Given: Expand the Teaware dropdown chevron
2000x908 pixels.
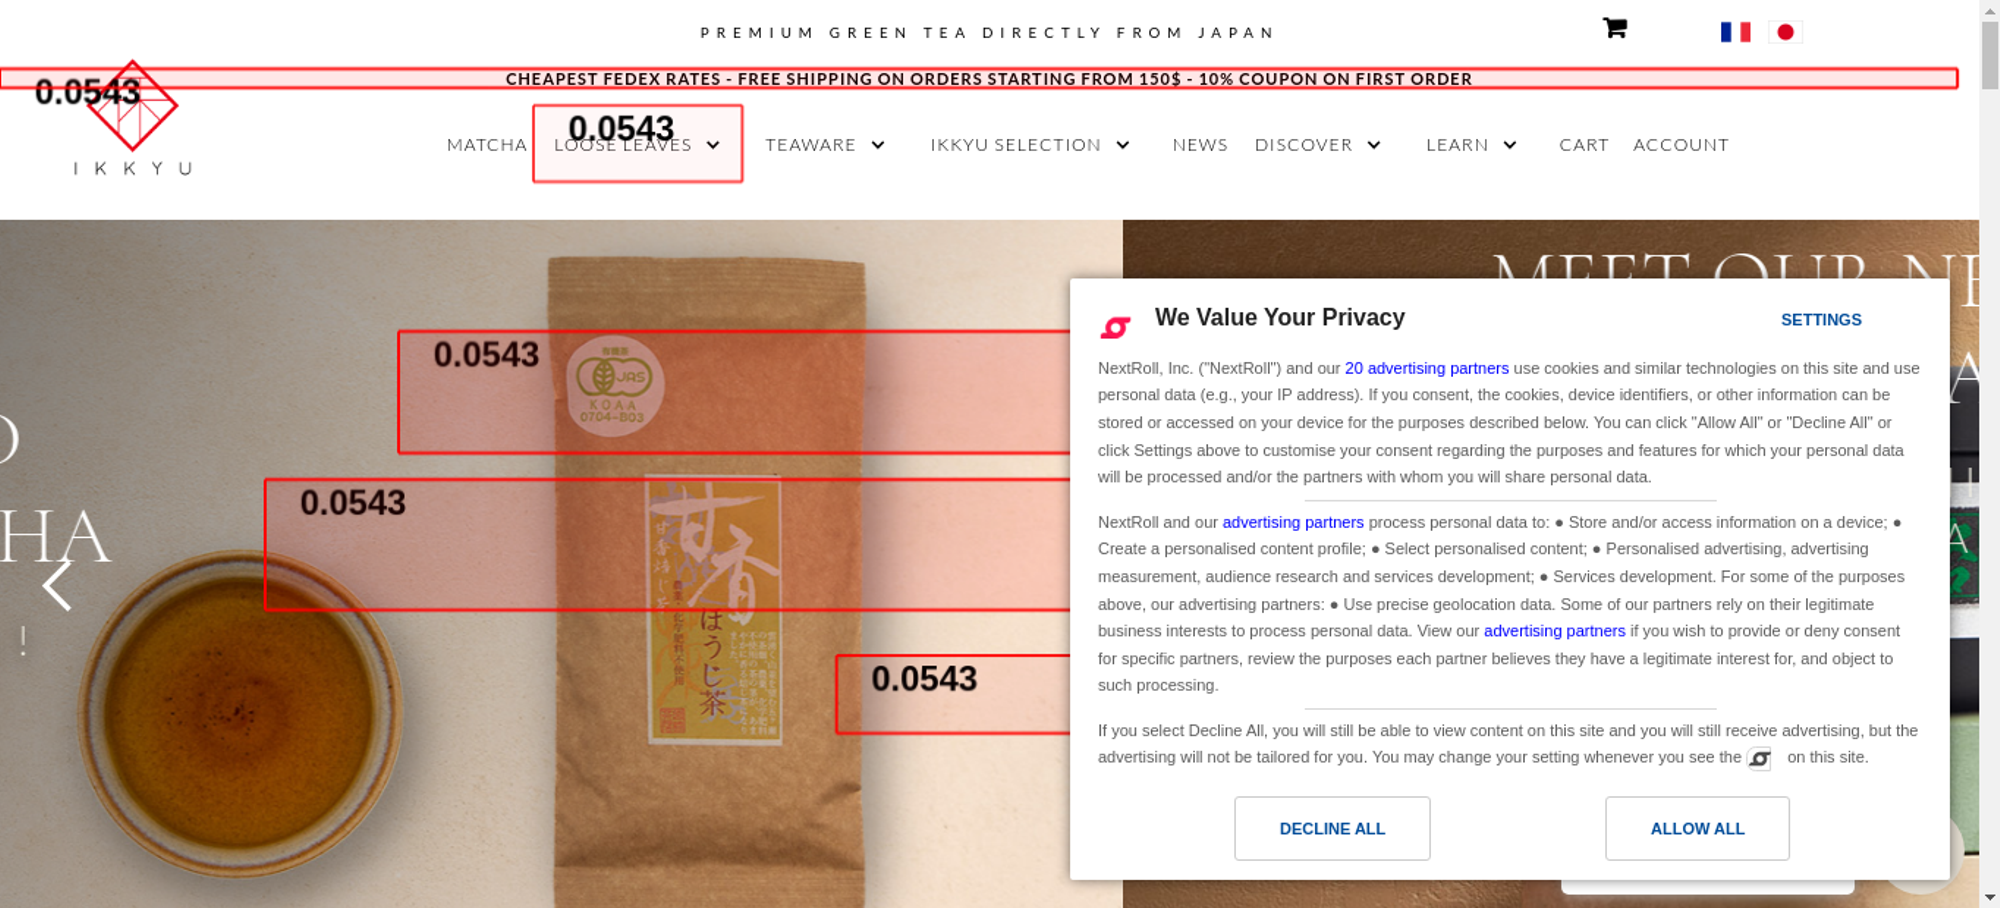Looking at the screenshot, I should pos(878,145).
